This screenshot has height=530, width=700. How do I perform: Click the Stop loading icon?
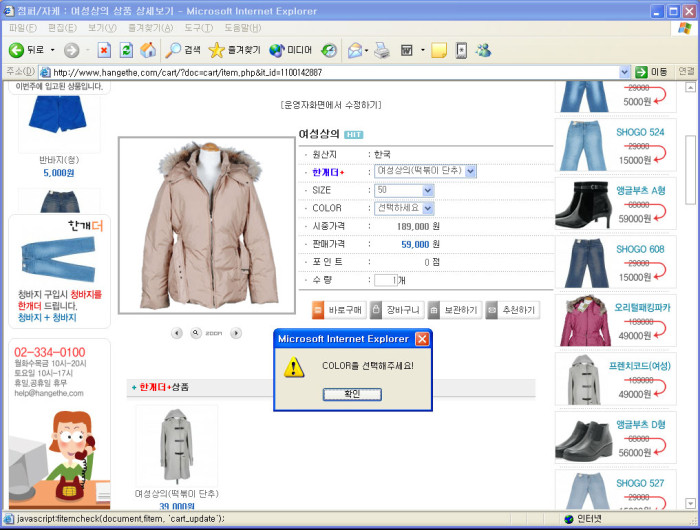tap(103, 50)
